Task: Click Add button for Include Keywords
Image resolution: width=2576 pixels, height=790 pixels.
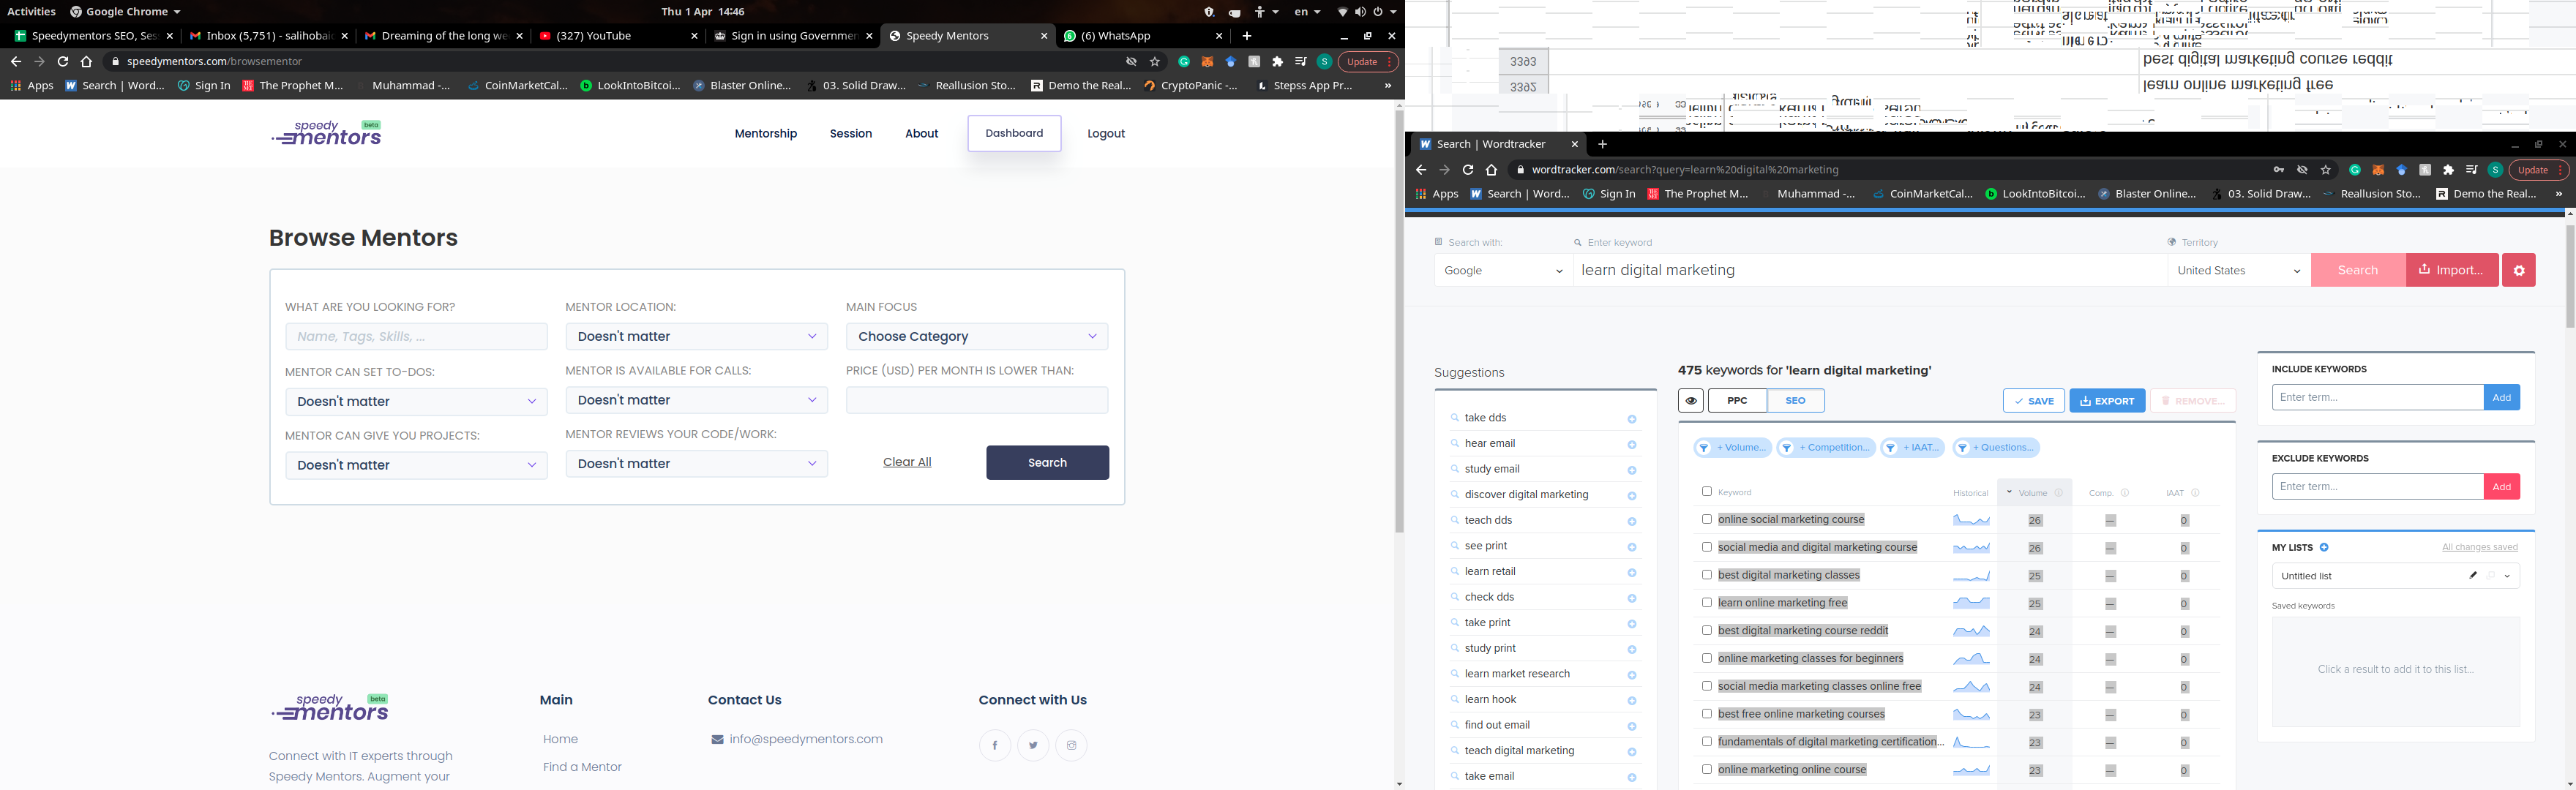Action: tap(2502, 397)
